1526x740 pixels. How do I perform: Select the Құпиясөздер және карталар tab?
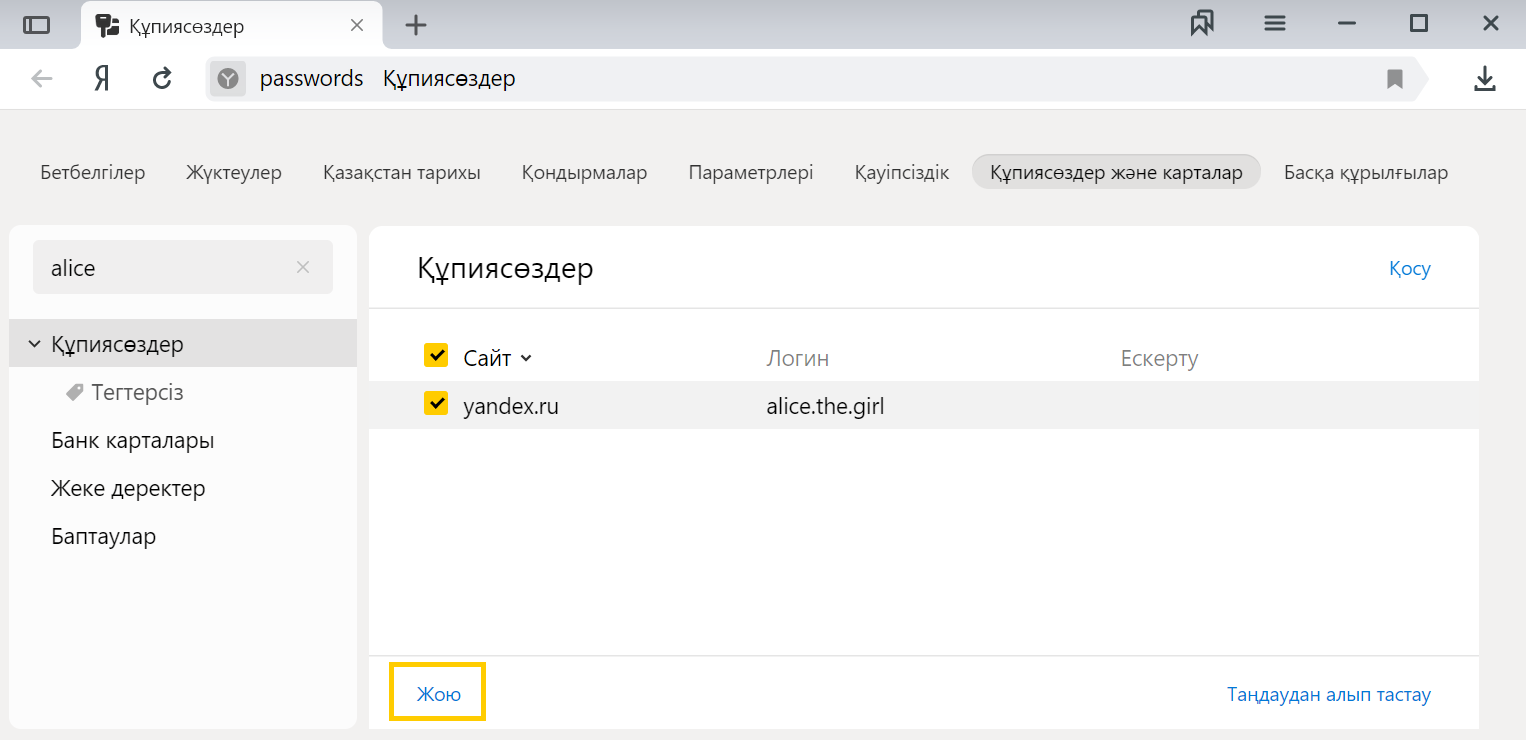[1116, 172]
